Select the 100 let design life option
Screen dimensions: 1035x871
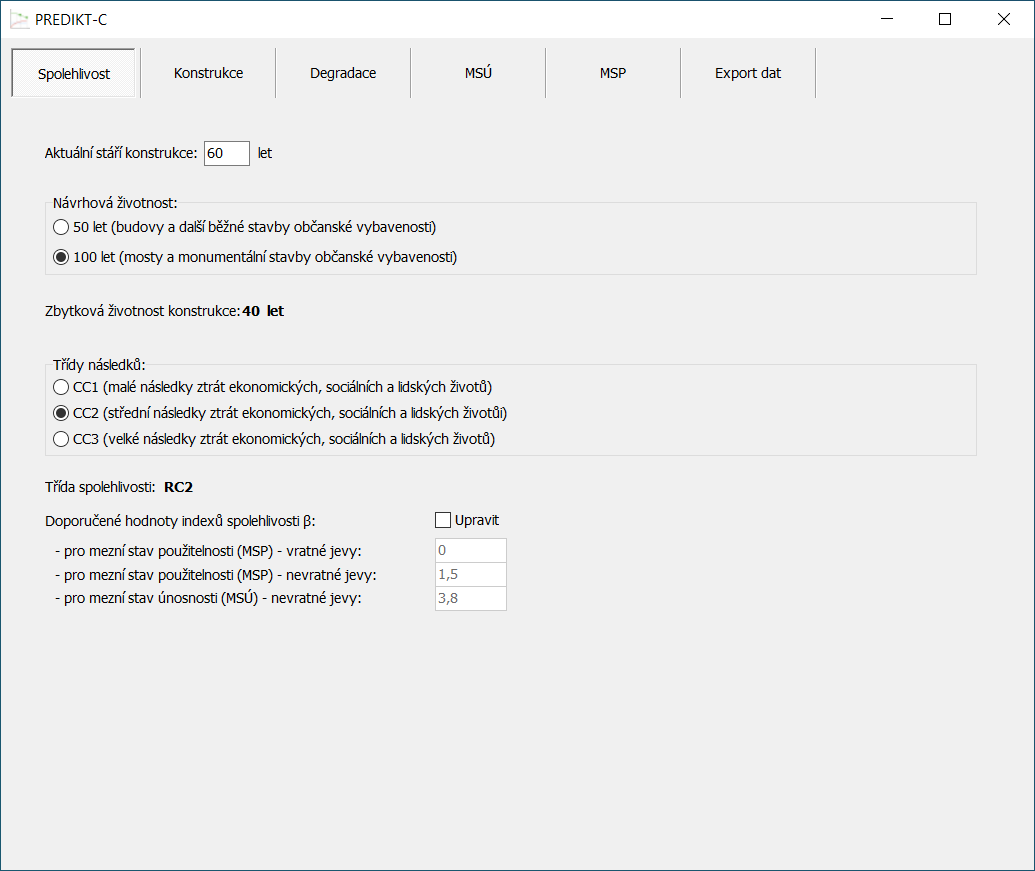point(255,257)
